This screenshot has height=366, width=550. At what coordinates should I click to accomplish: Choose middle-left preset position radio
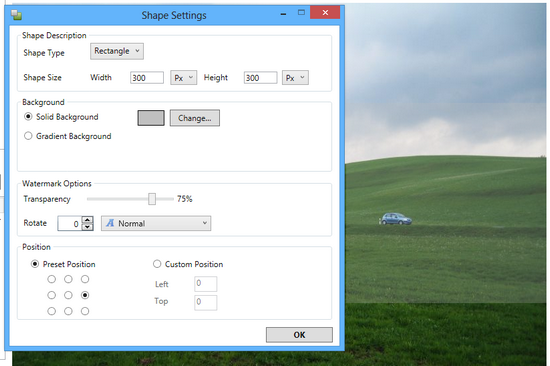tap(52, 295)
